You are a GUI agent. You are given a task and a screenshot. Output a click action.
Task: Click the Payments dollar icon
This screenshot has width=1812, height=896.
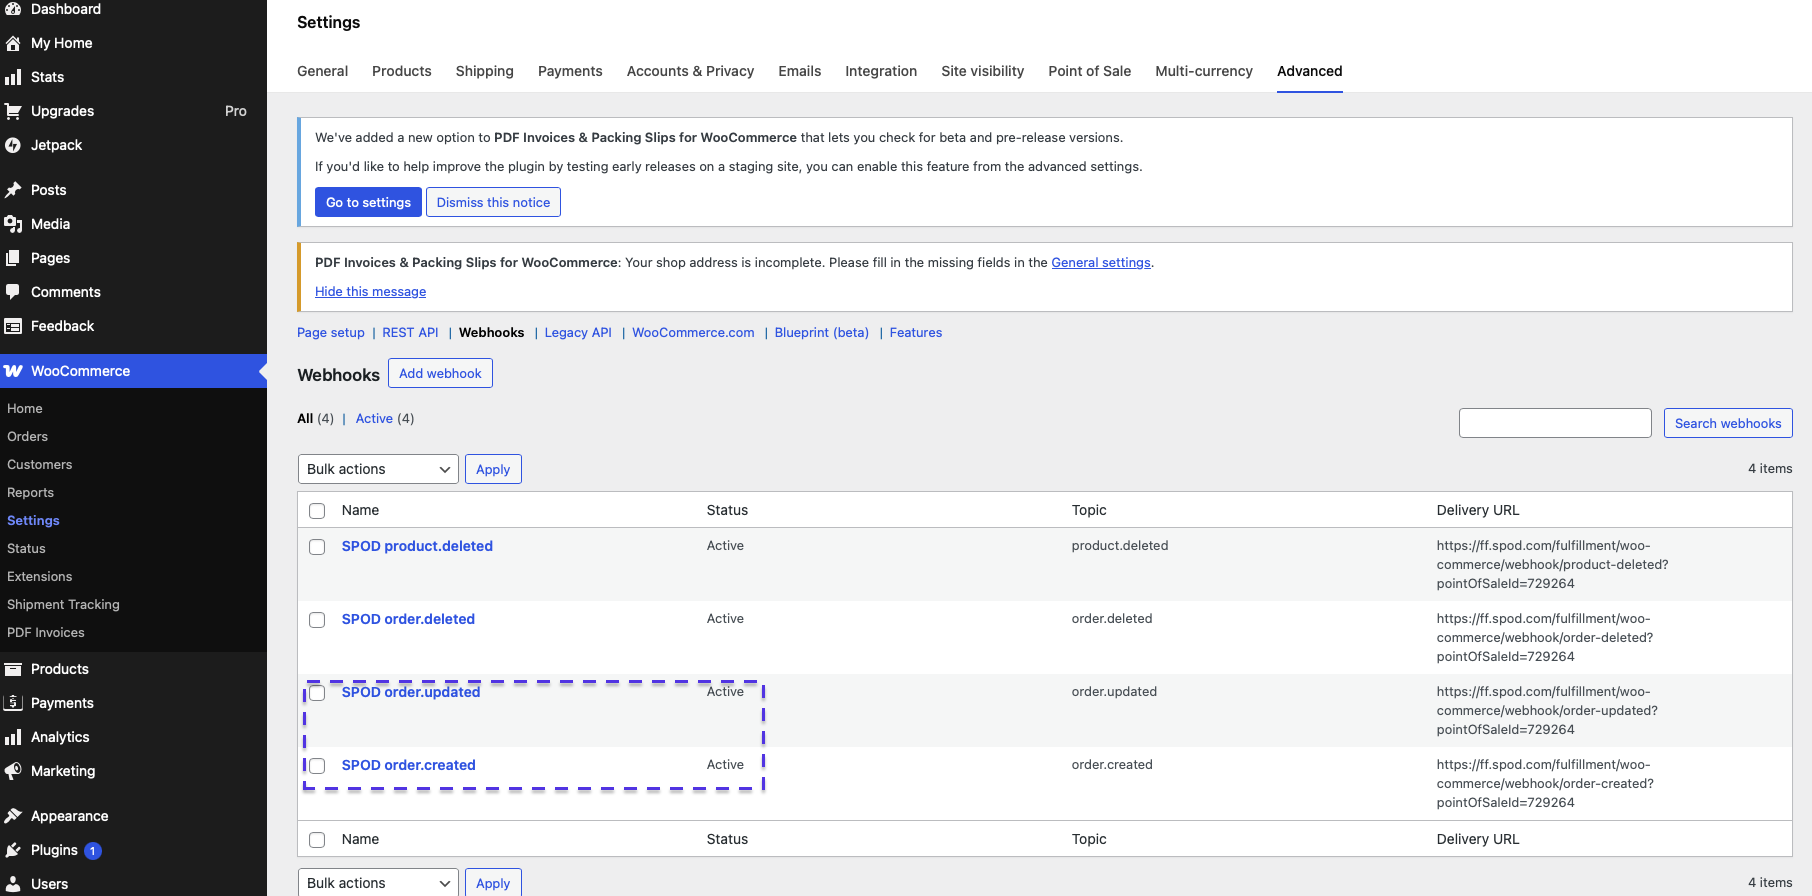pos(13,703)
